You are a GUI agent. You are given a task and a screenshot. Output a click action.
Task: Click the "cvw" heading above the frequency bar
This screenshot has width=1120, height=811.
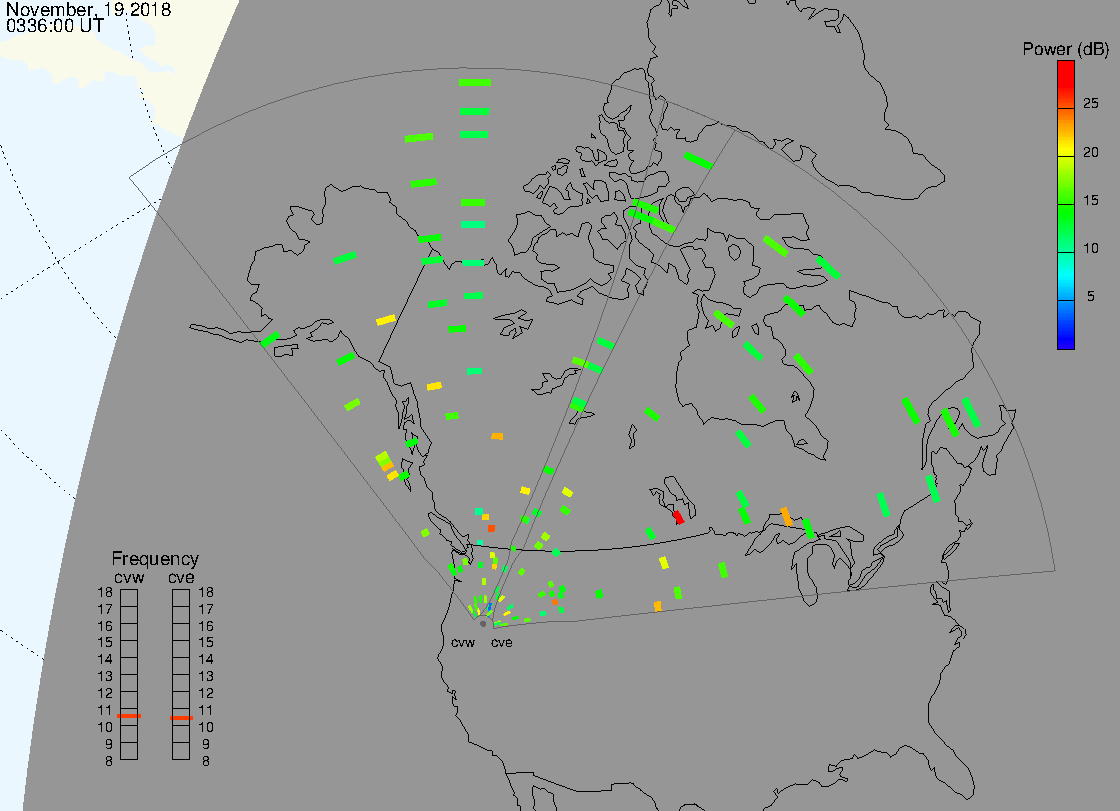[x=129, y=577]
